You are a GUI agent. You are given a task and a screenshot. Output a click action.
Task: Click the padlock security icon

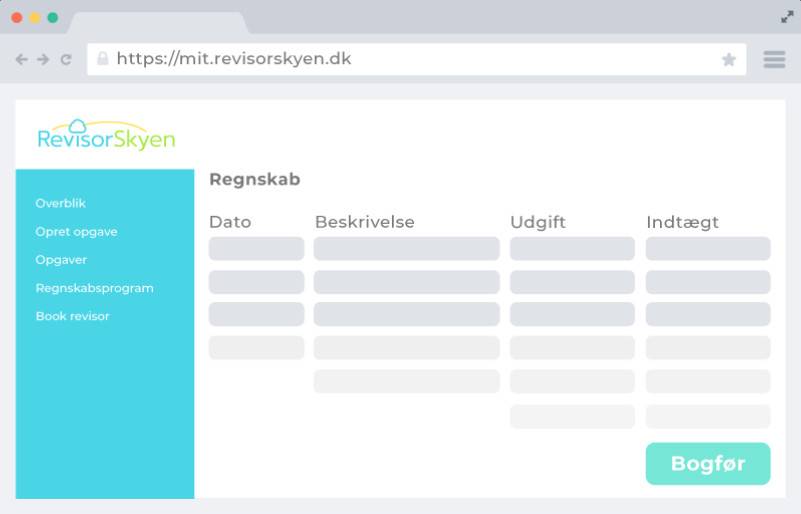click(x=102, y=59)
